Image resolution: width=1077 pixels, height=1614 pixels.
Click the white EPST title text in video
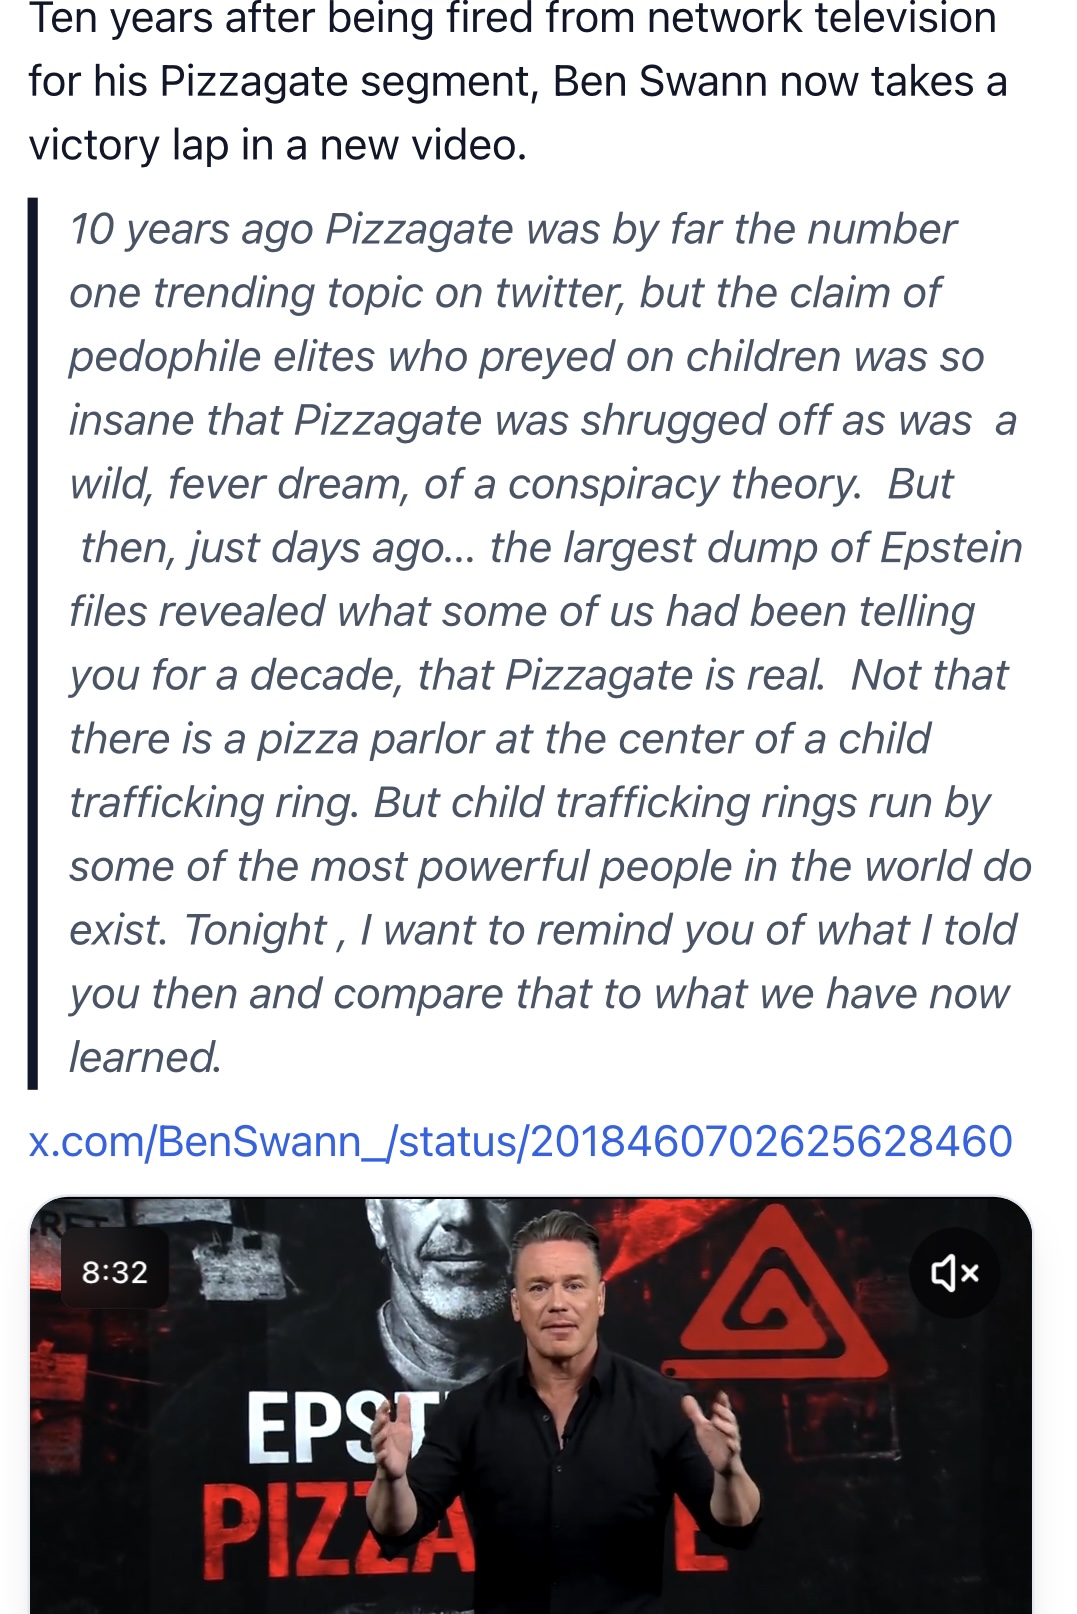point(340,1427)
